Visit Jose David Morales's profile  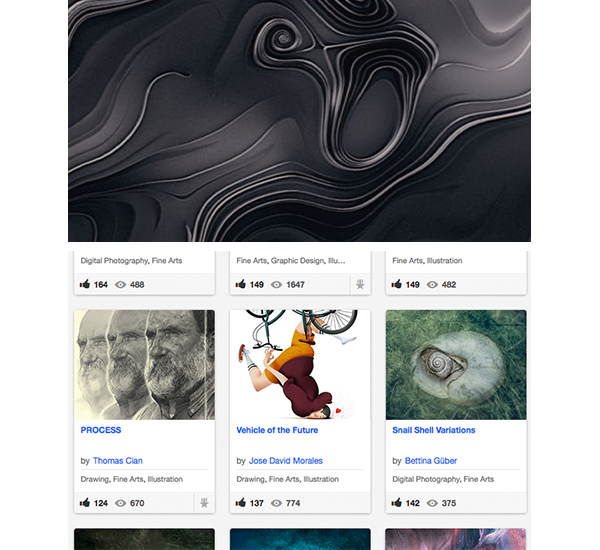[285, 461]
